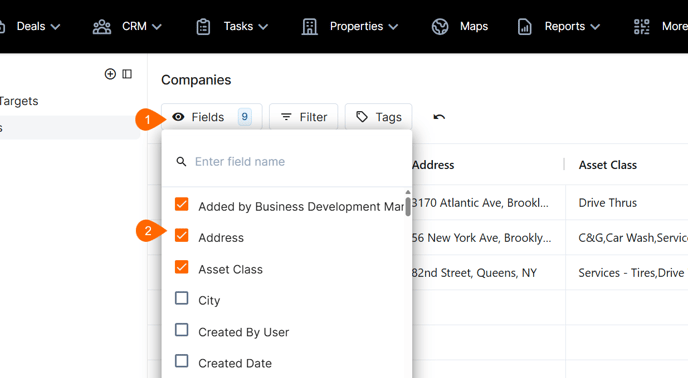Viewport: 688px width, 378px height.
Task: Open Targets in the sidebar
Action: tap(19, 101)
